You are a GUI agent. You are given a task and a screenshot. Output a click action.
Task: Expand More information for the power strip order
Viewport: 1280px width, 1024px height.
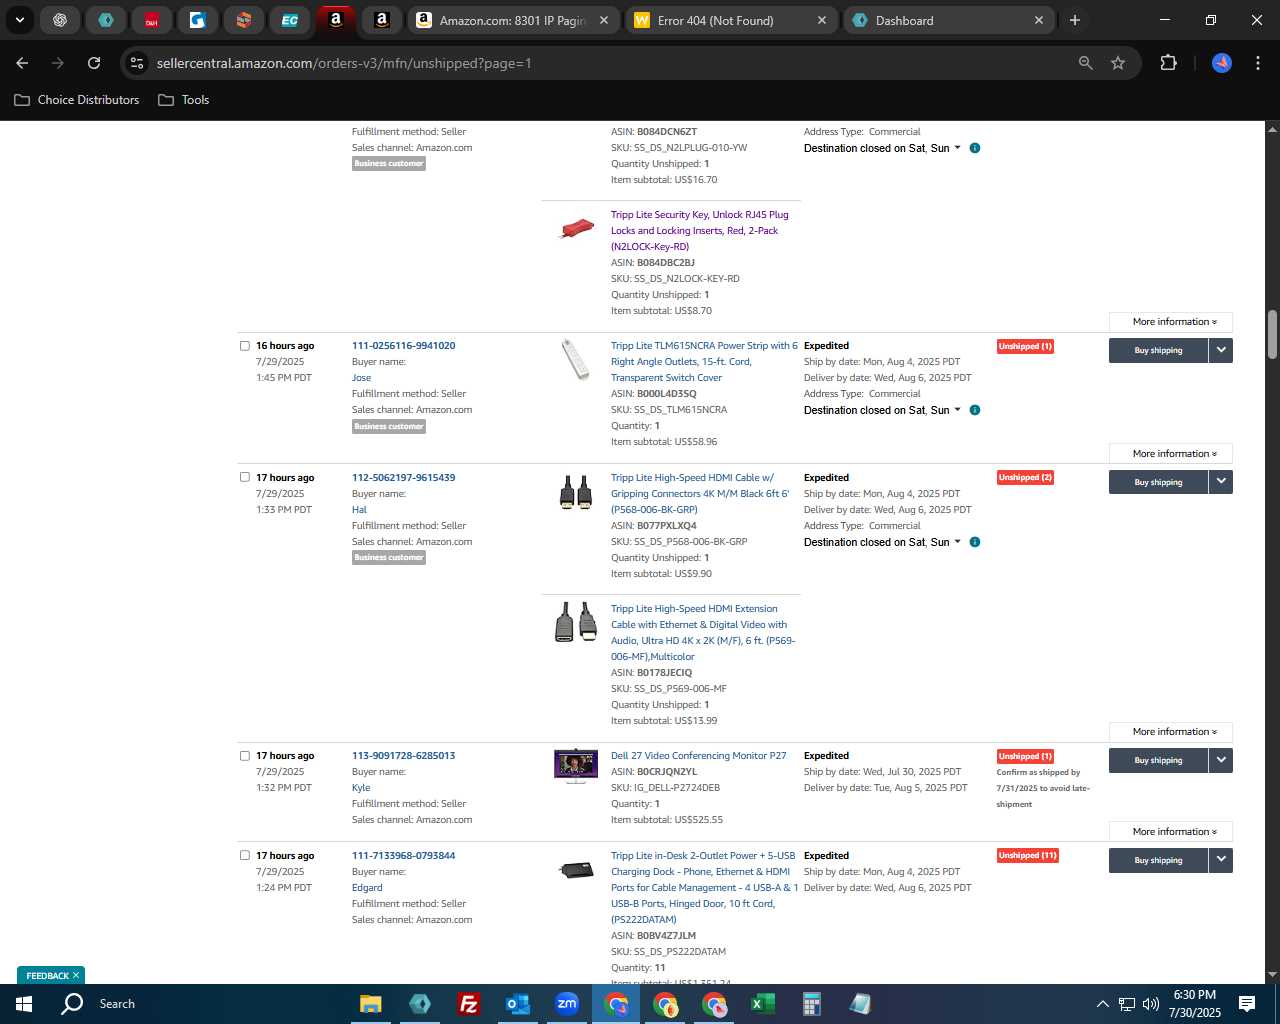click(x=1171, y=454)
